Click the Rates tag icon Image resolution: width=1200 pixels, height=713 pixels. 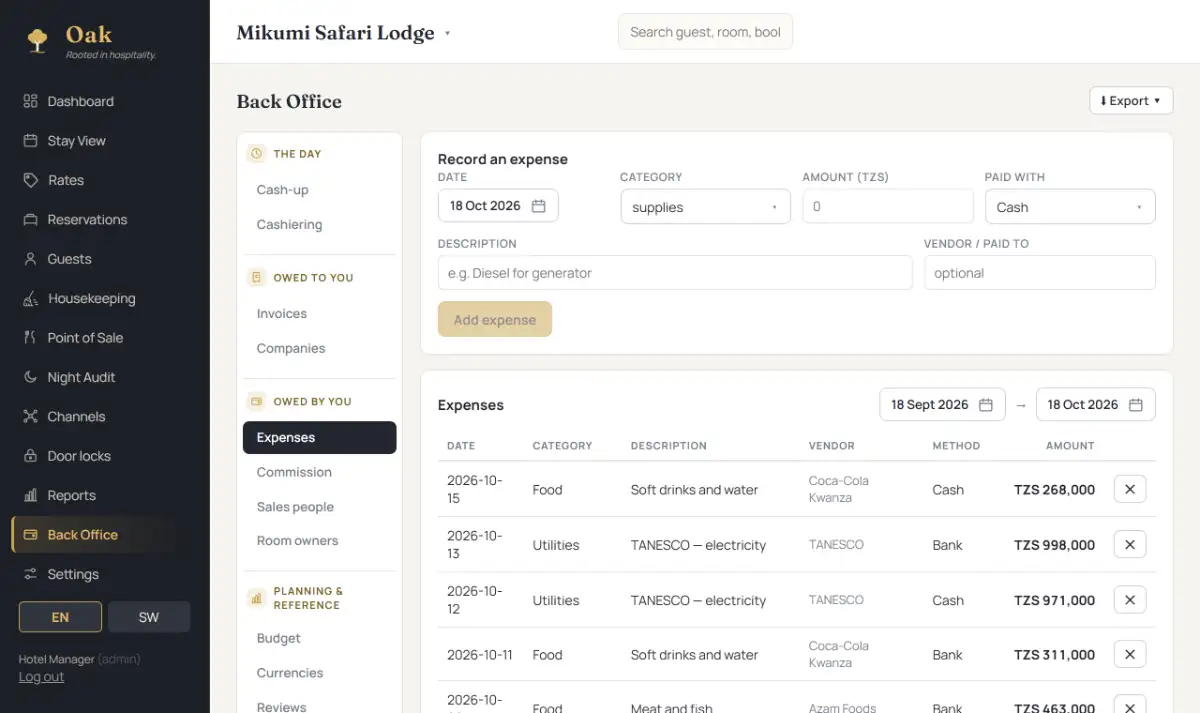point(30,180)
